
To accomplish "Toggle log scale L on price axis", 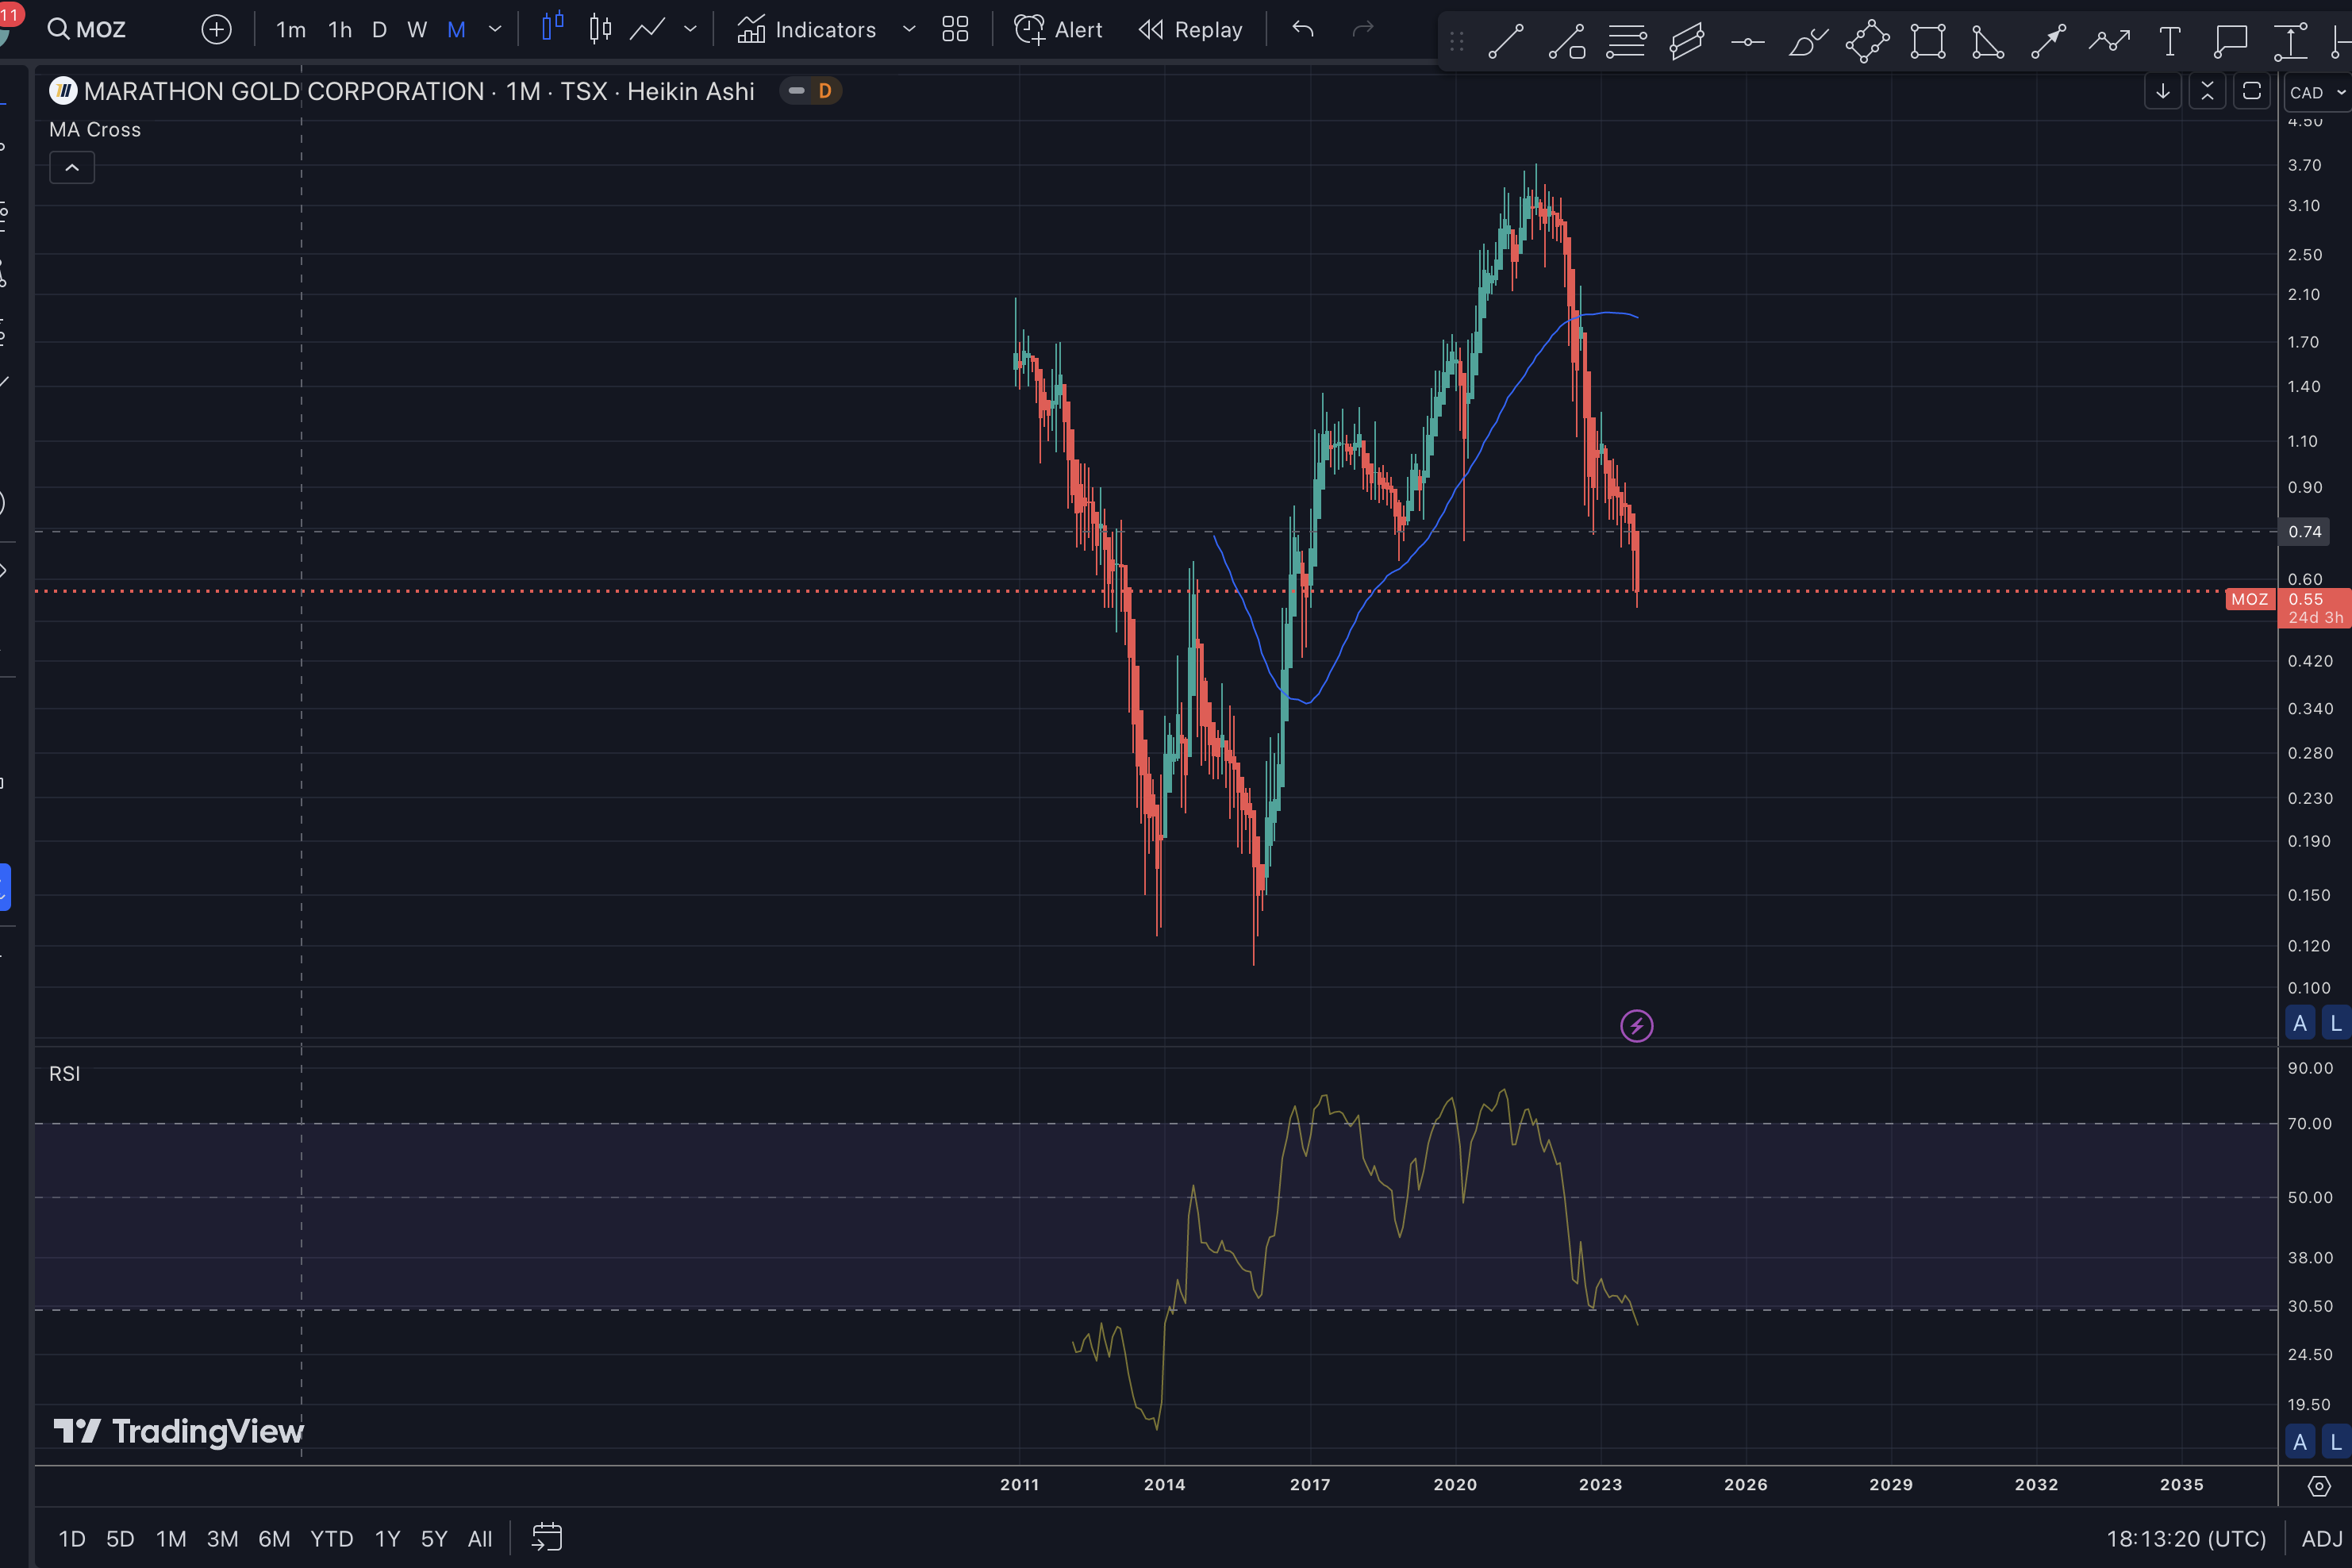I will click(2336, 1023).
